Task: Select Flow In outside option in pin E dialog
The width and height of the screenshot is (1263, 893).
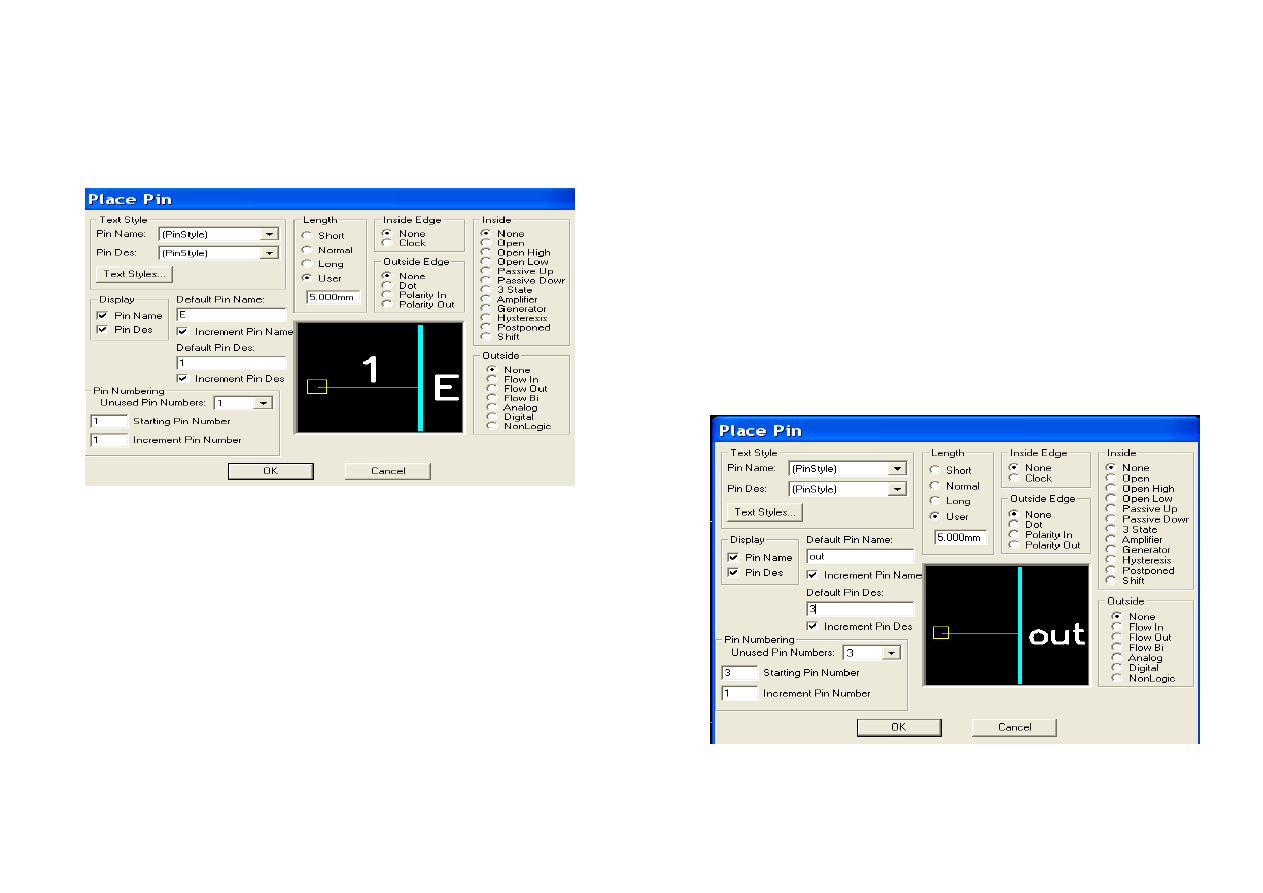Action: pos(491,379)
